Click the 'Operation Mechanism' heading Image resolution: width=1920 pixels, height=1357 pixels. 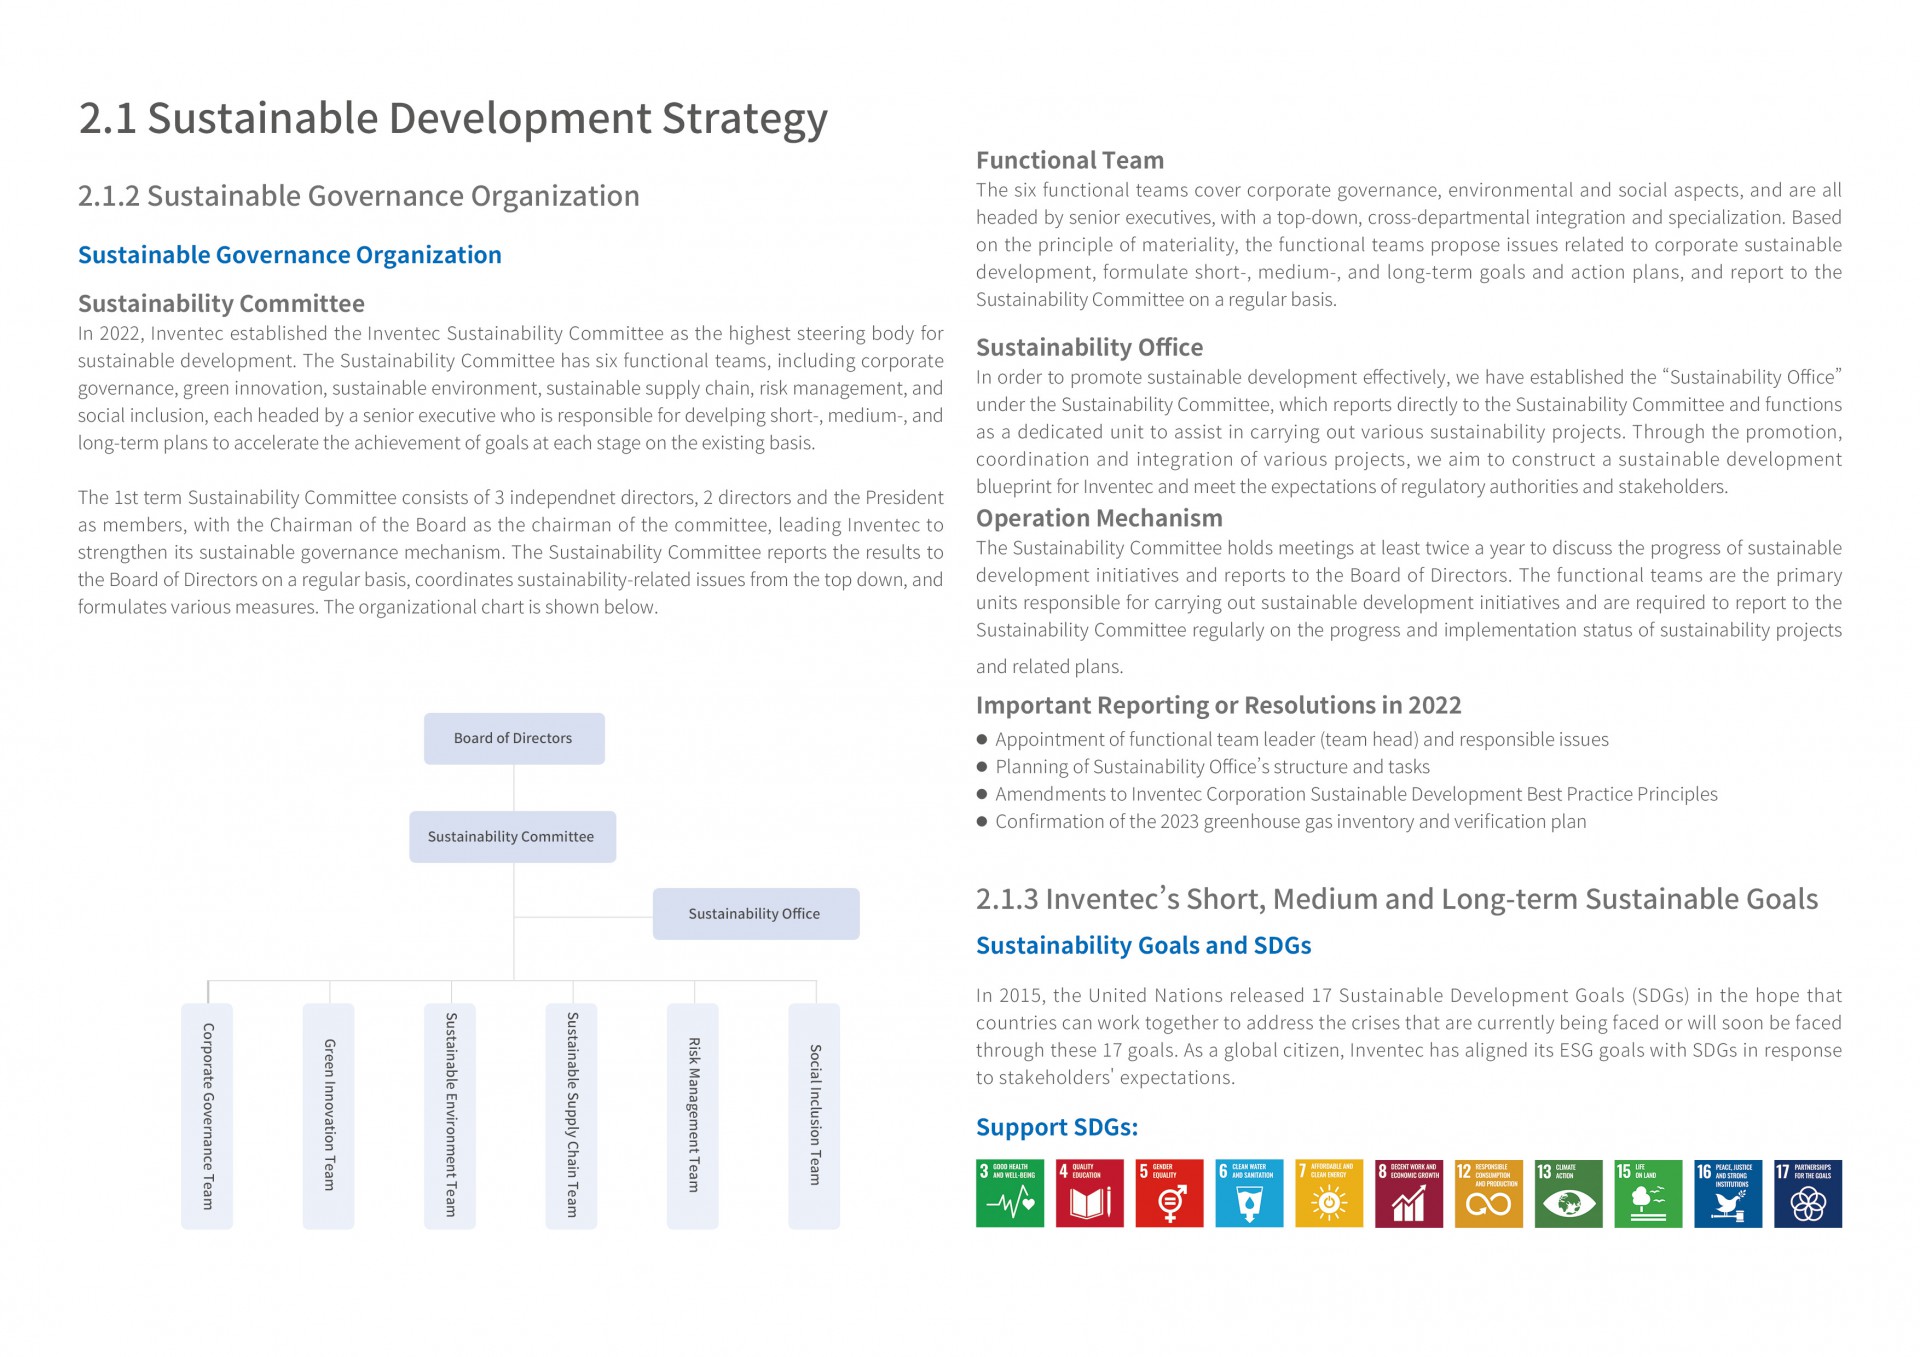tap(1099, 518)
